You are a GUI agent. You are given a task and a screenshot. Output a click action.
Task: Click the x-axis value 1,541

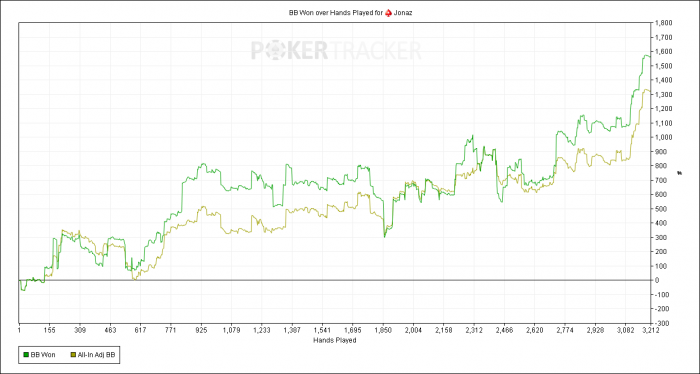[x=322, y=331]
